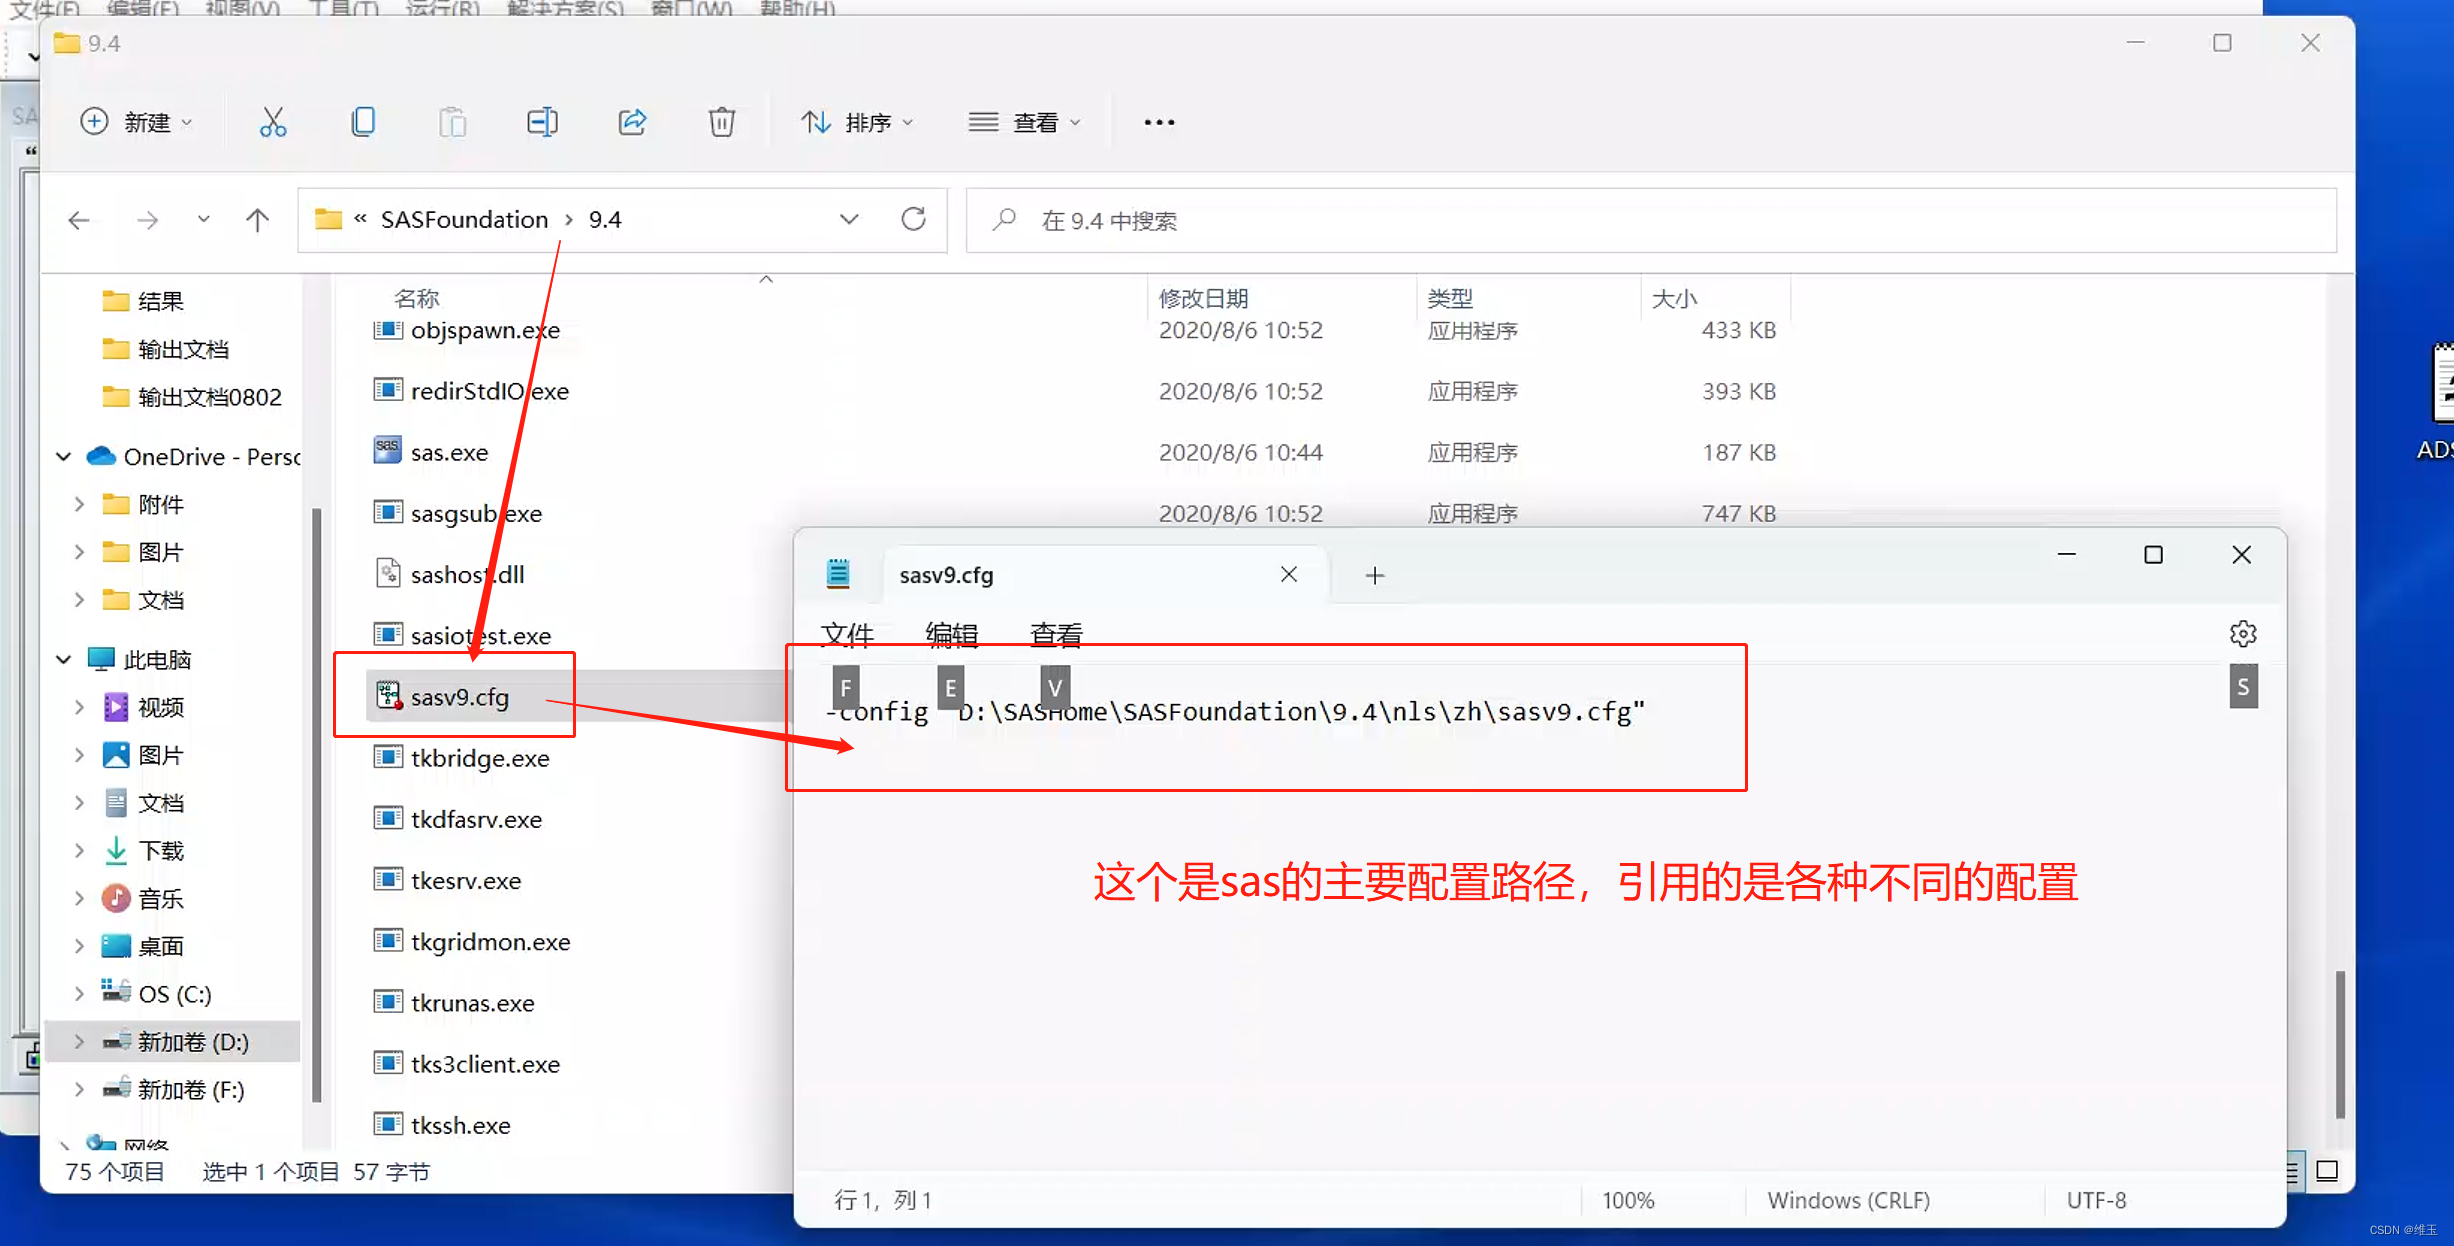The height and width of the screenshot is (1246, 2454).
Task: Click Windows (CRLF) line ending status
Action: (1848, 1200)
